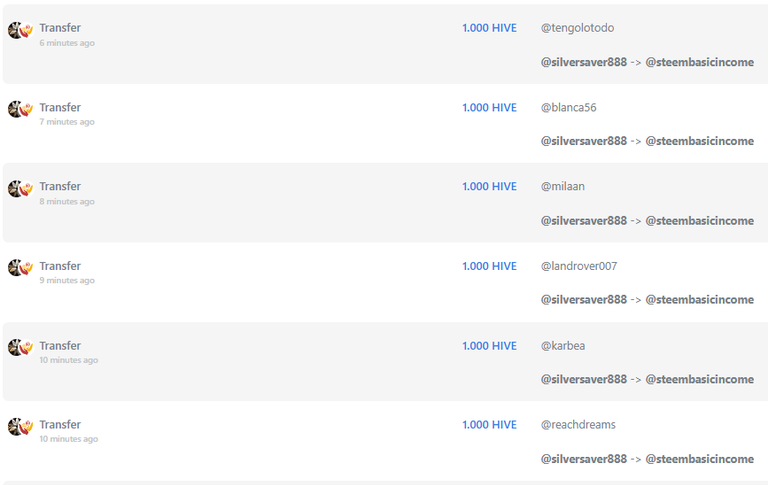The image size is (768, 485).
Task: Open the @landrover007 memo link
Action: click(578, 266)
